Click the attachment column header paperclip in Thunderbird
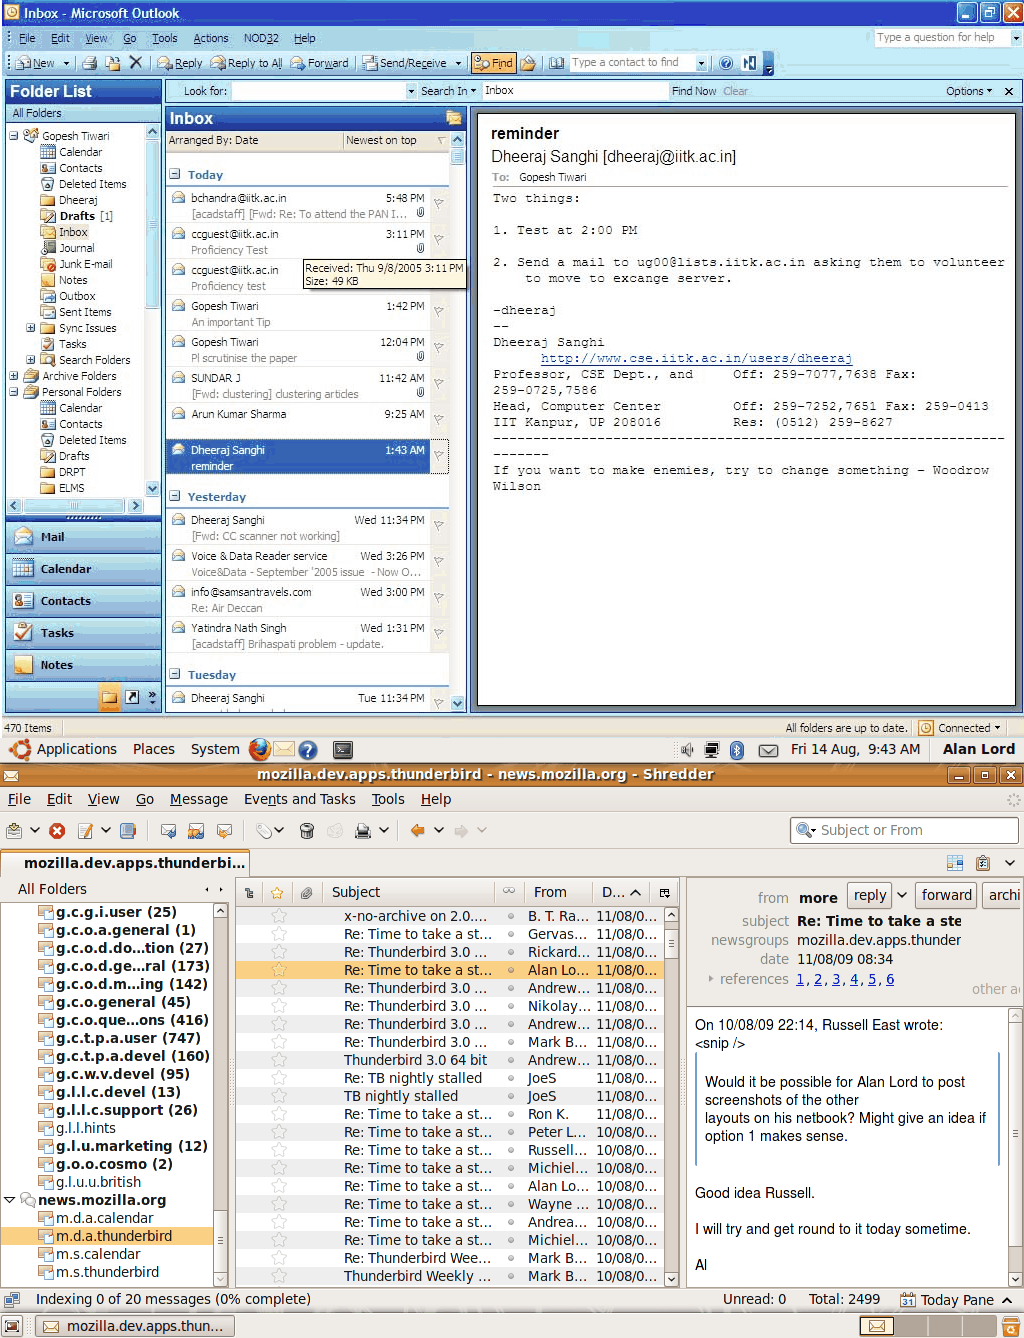Screen dimensions: 1024x1338 tap(307, 892)
